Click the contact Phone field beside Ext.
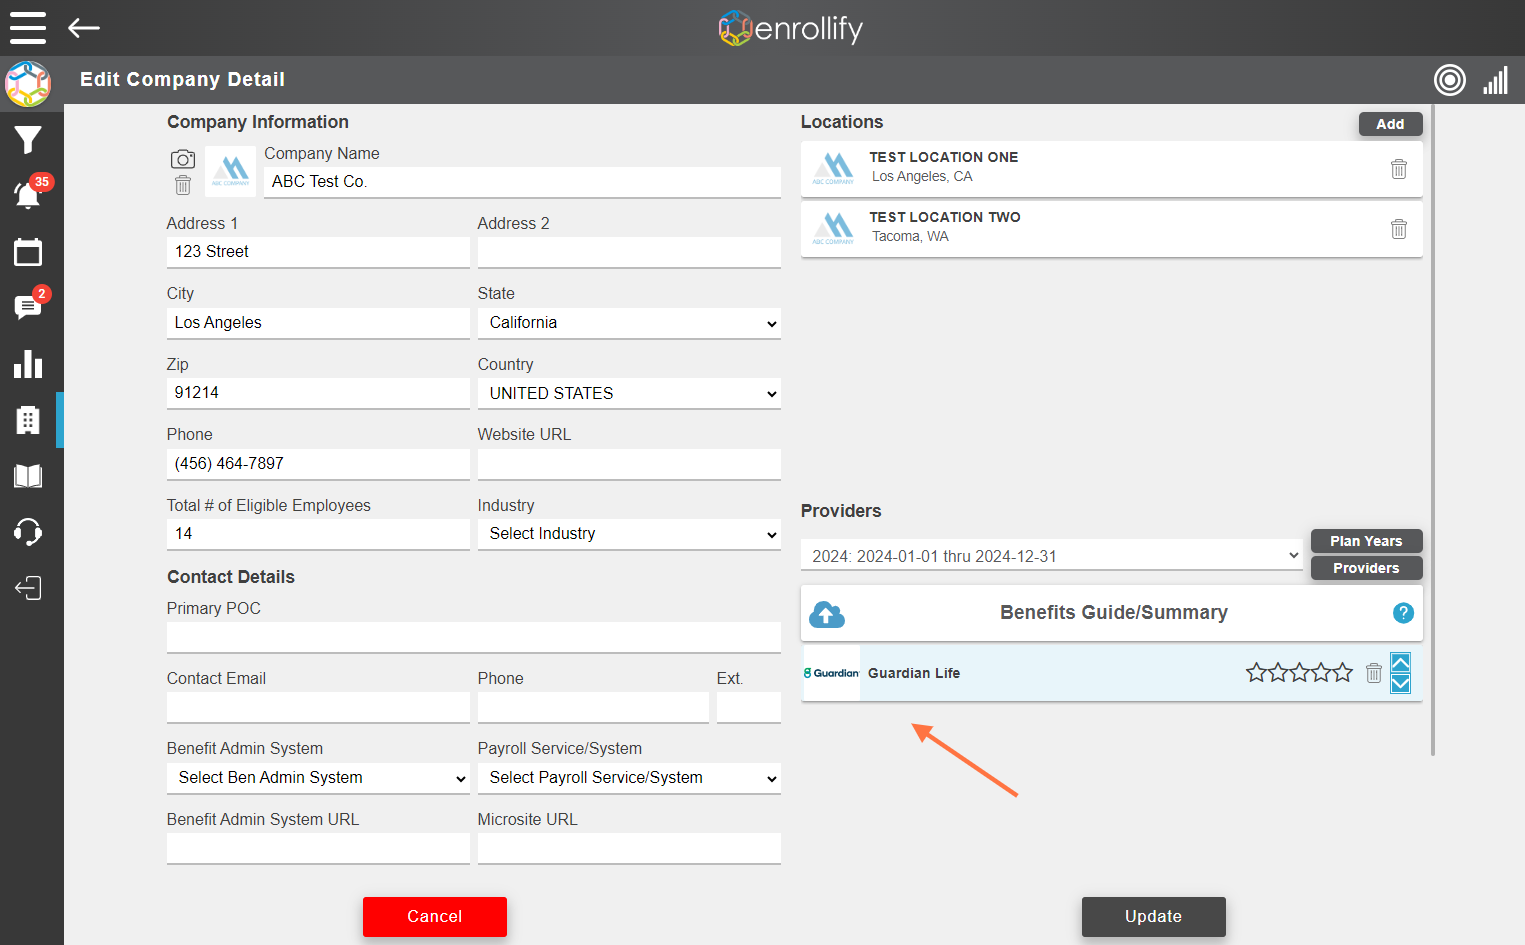 point(593,707)
